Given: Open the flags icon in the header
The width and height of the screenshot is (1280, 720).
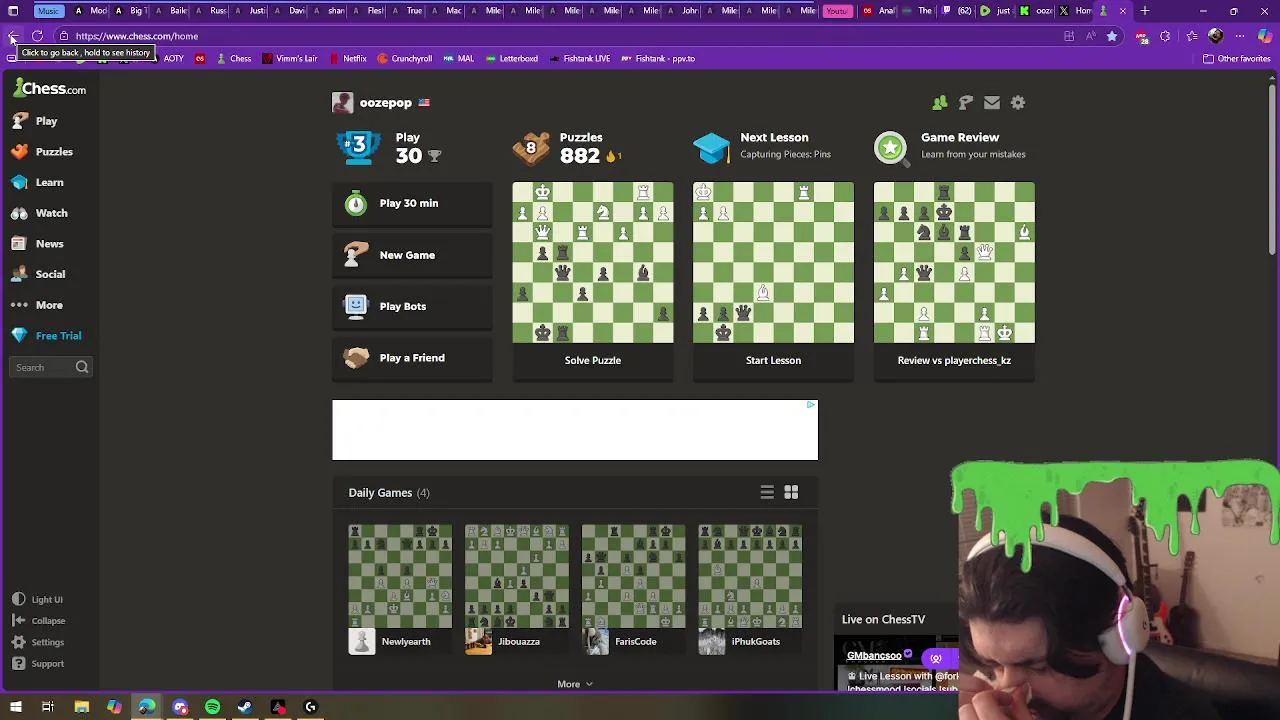Looking at the screenshot, I should pyautogui.click(x=965, y=102).
